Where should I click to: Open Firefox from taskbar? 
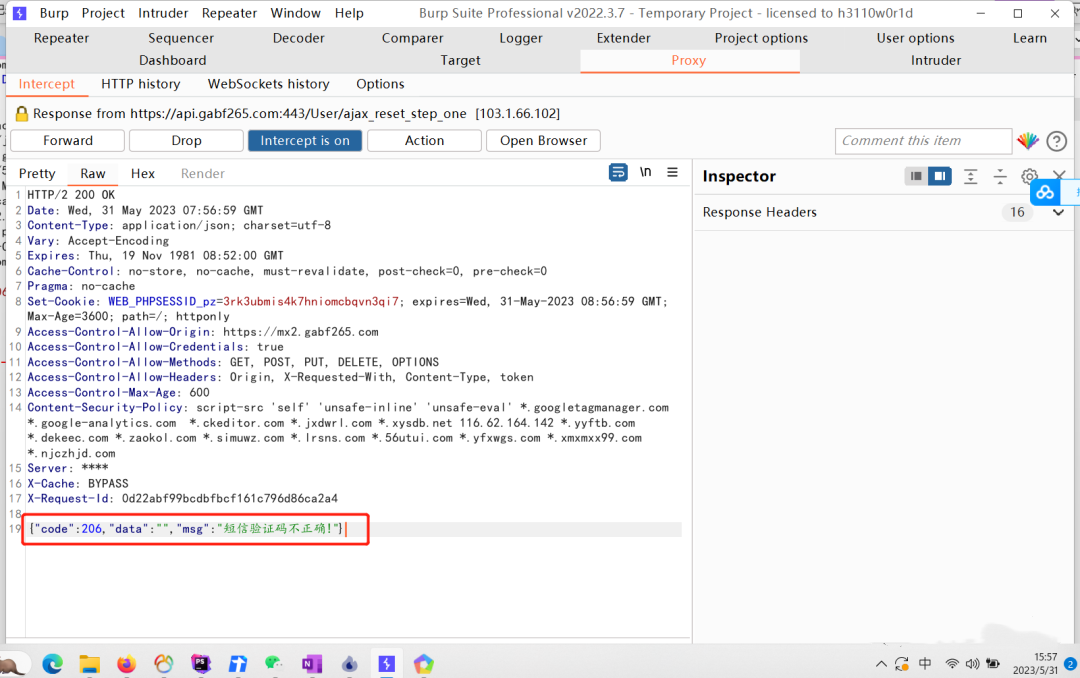coord(127,664)
